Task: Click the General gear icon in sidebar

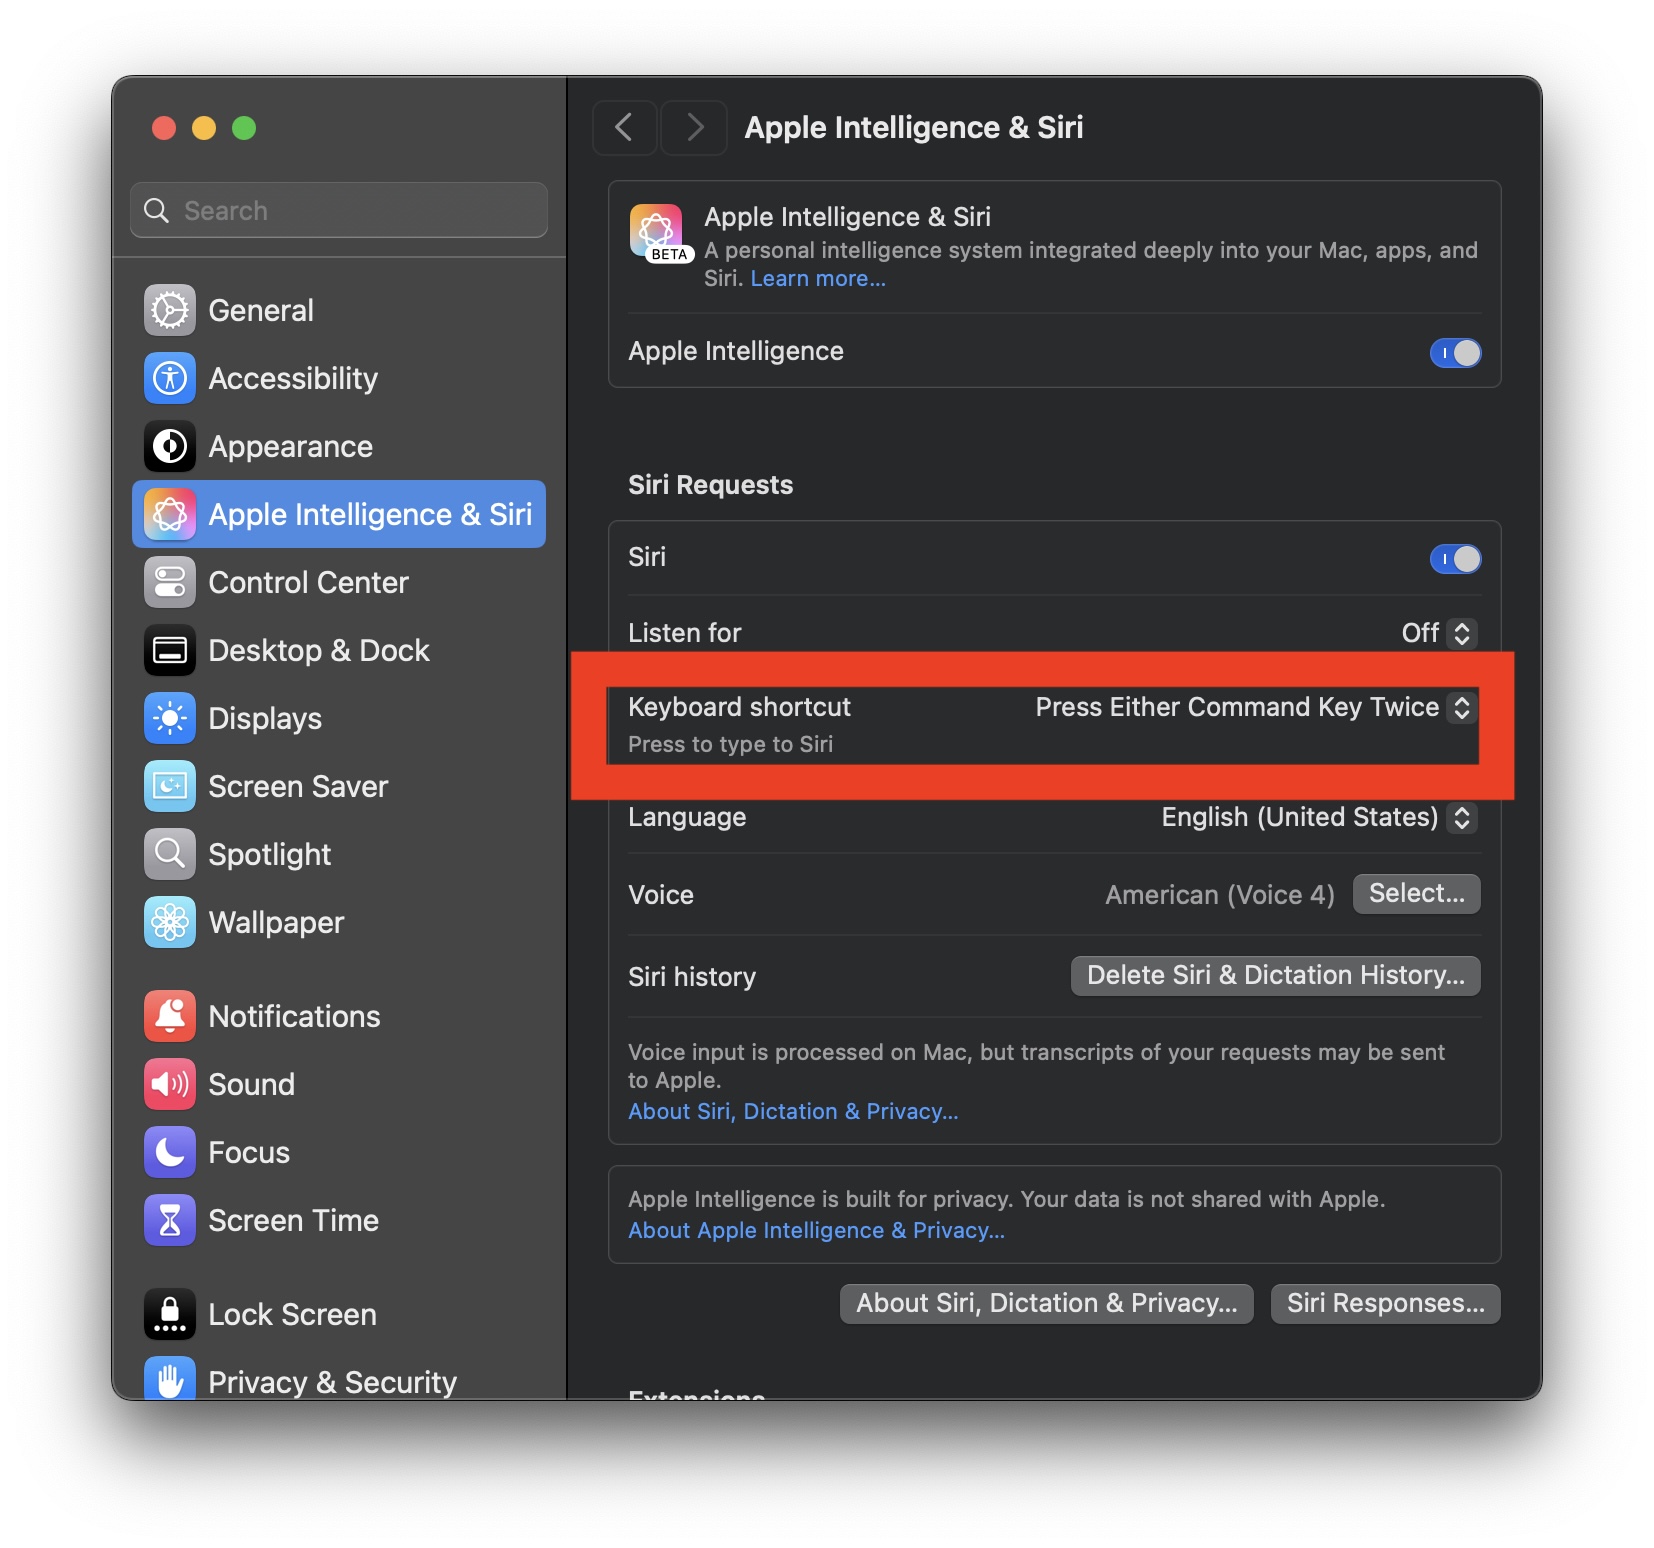Action: coord(170,310)
